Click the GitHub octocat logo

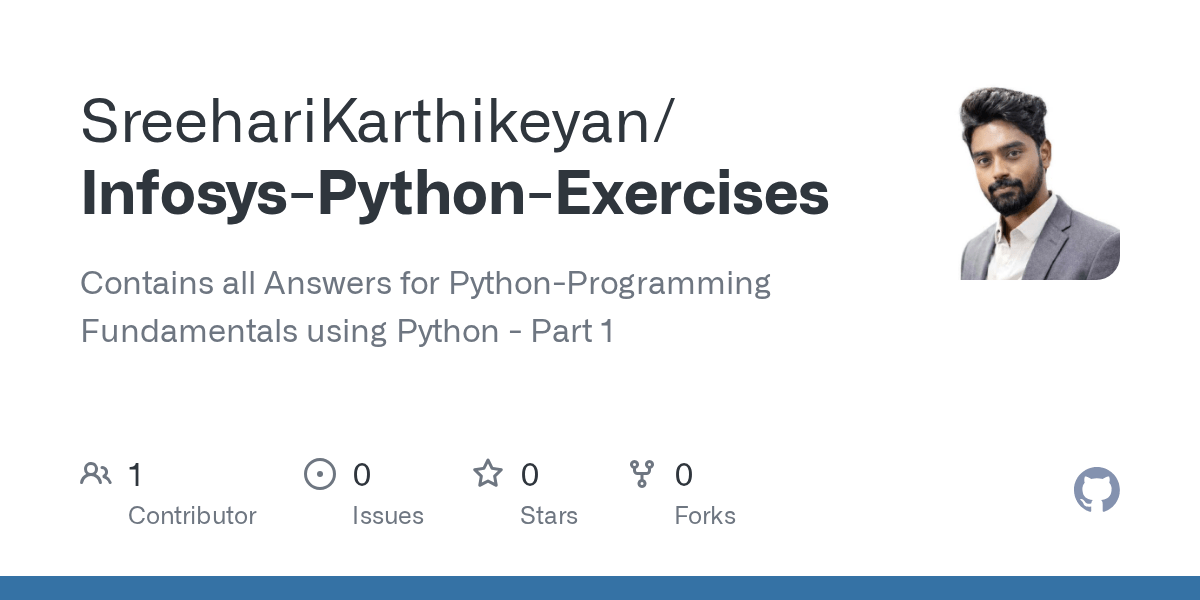pyautogui.click(x=1096, y=491)
